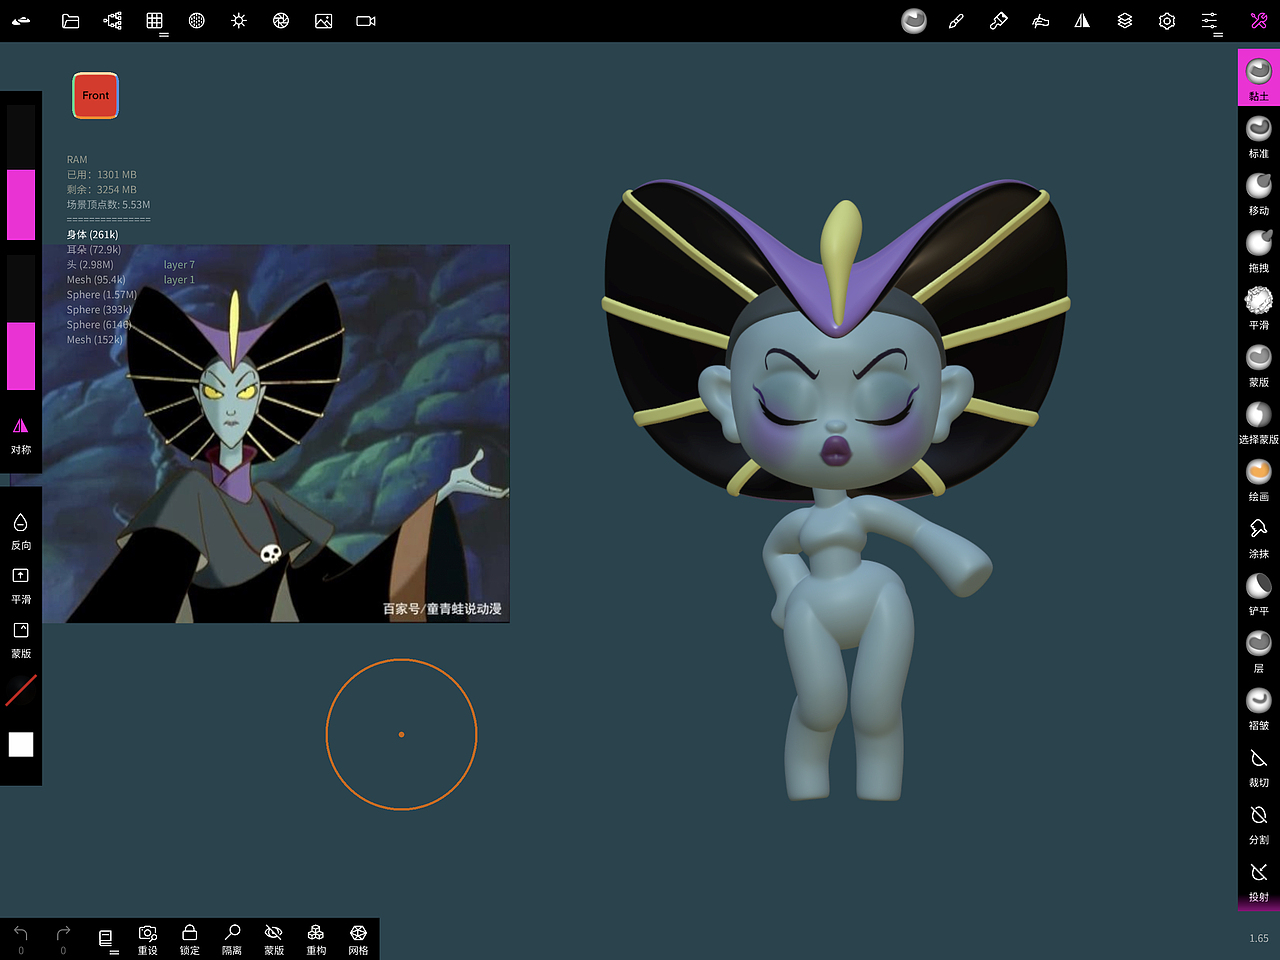Select the 蒙版 mask tool in right toolbar

(1258, 364)
